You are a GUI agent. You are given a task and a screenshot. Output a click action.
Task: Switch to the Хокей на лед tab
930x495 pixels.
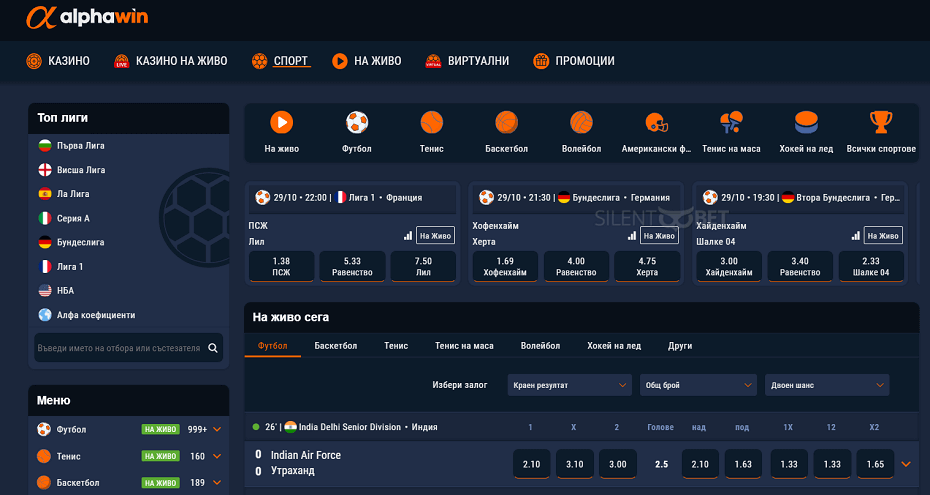[614, 346]
